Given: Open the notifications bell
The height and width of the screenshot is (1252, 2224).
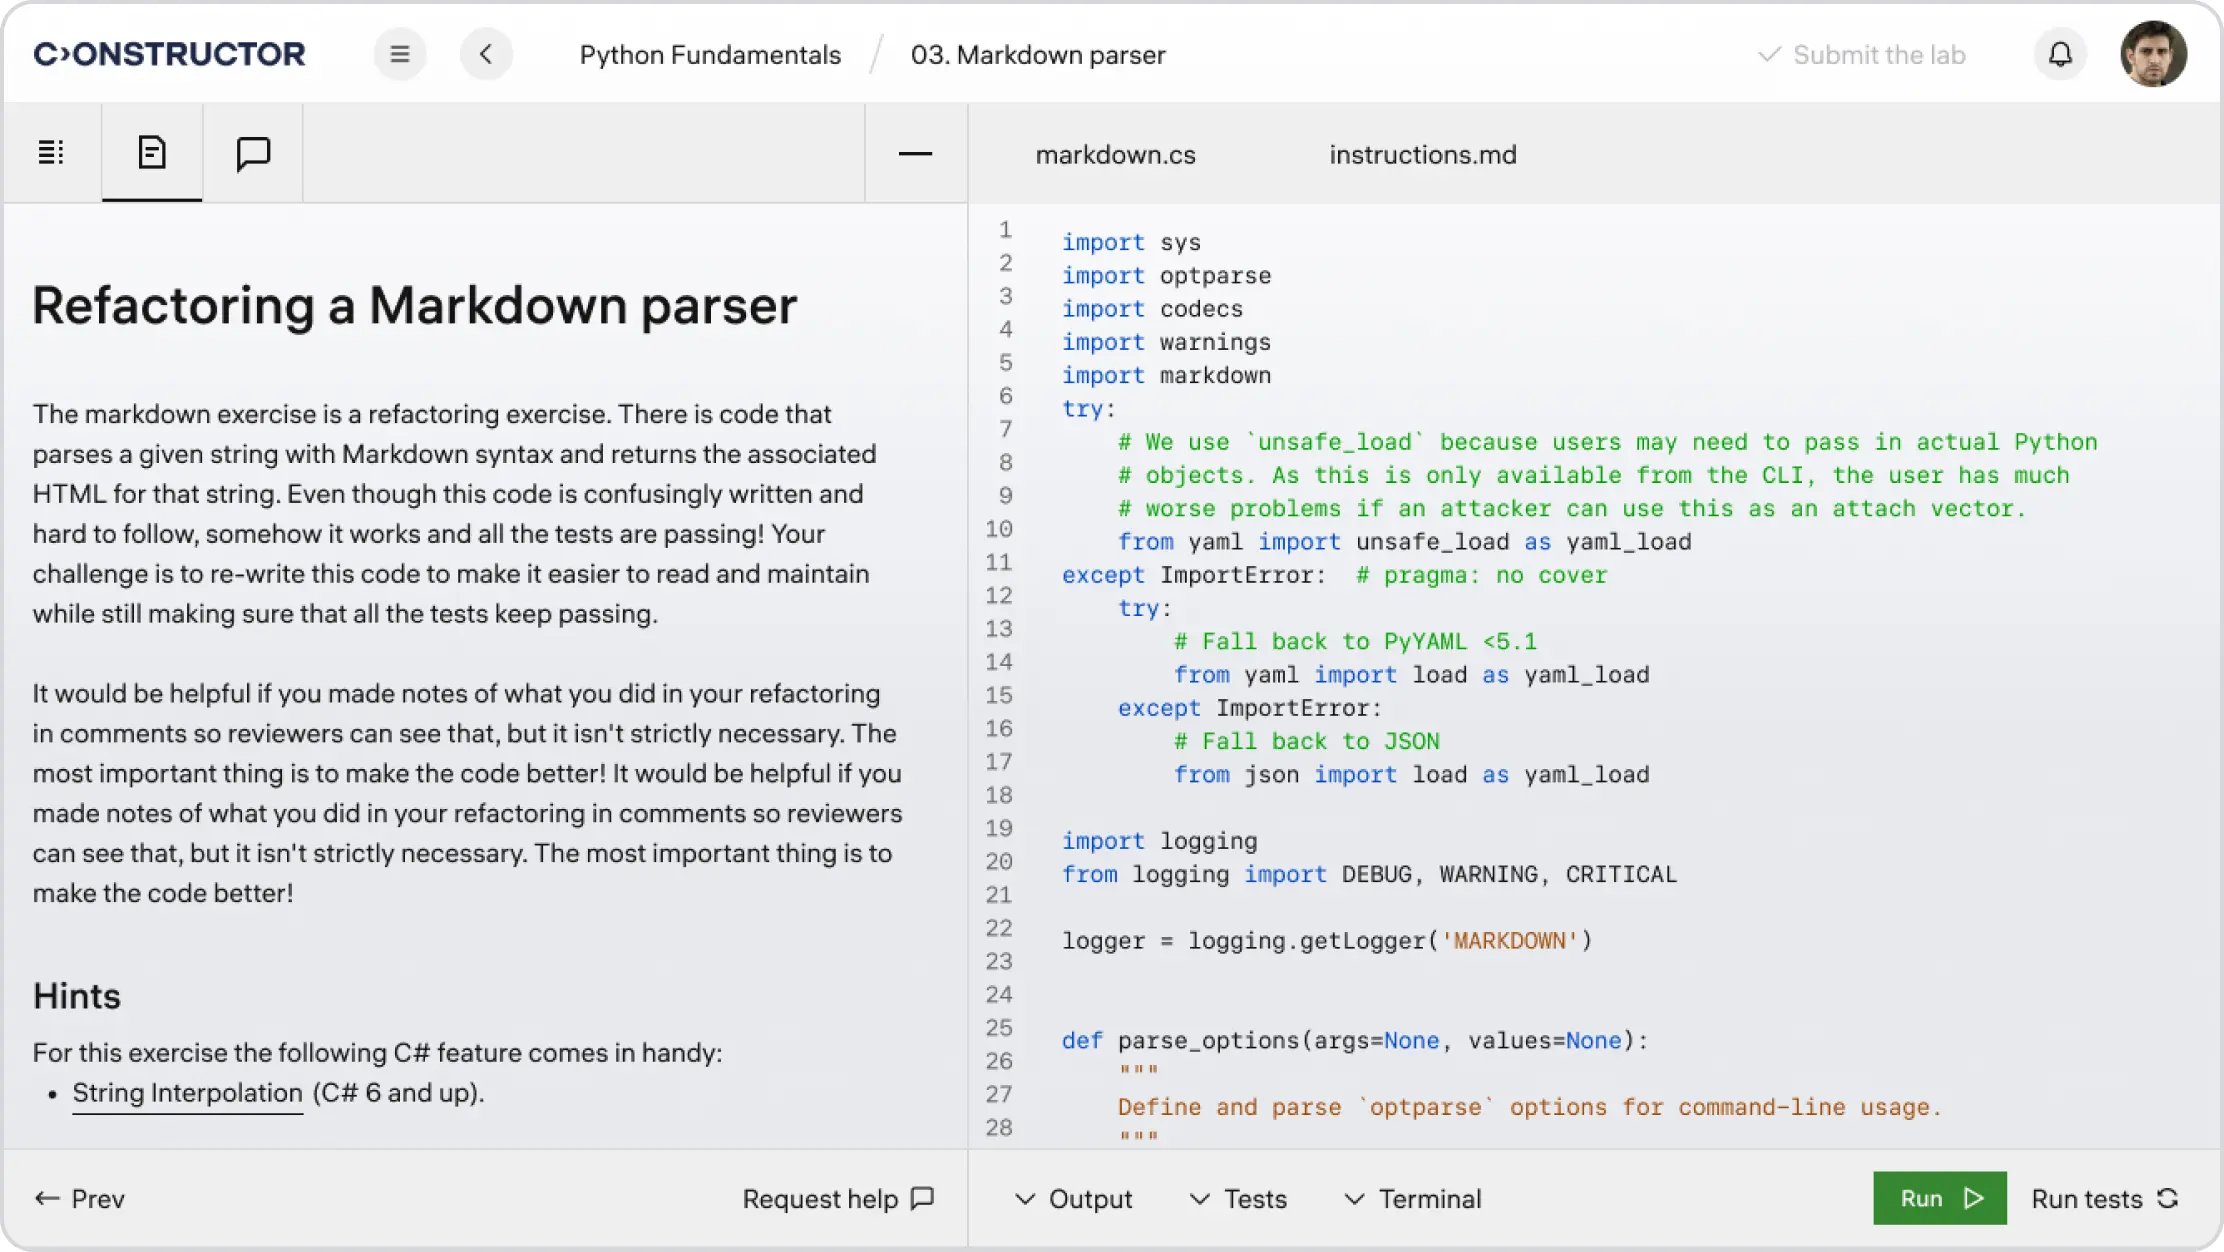Looking at the screenshot, I should point(2059,54).
